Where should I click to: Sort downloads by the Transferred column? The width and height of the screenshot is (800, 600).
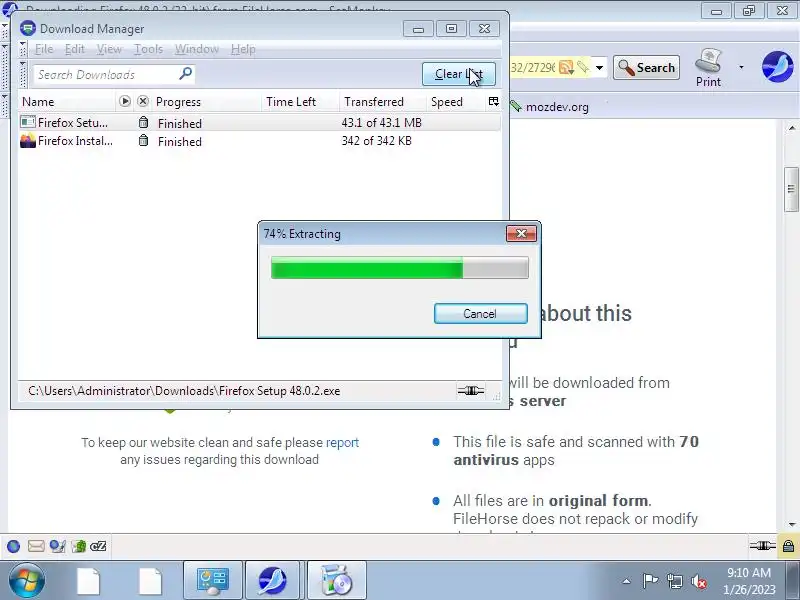point(383,102)
